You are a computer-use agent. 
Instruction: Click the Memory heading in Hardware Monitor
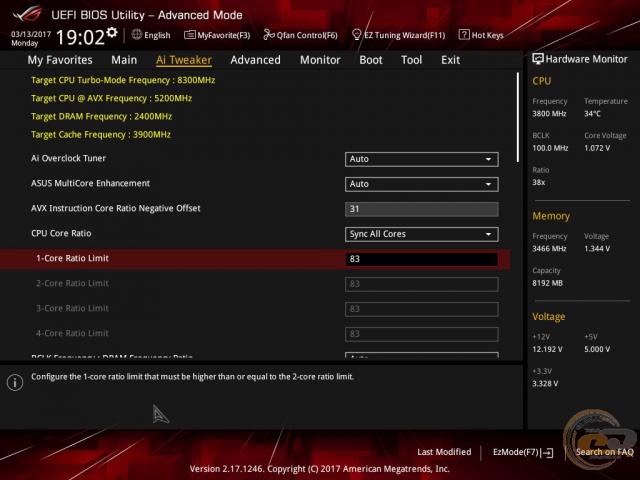click(551, 216)
